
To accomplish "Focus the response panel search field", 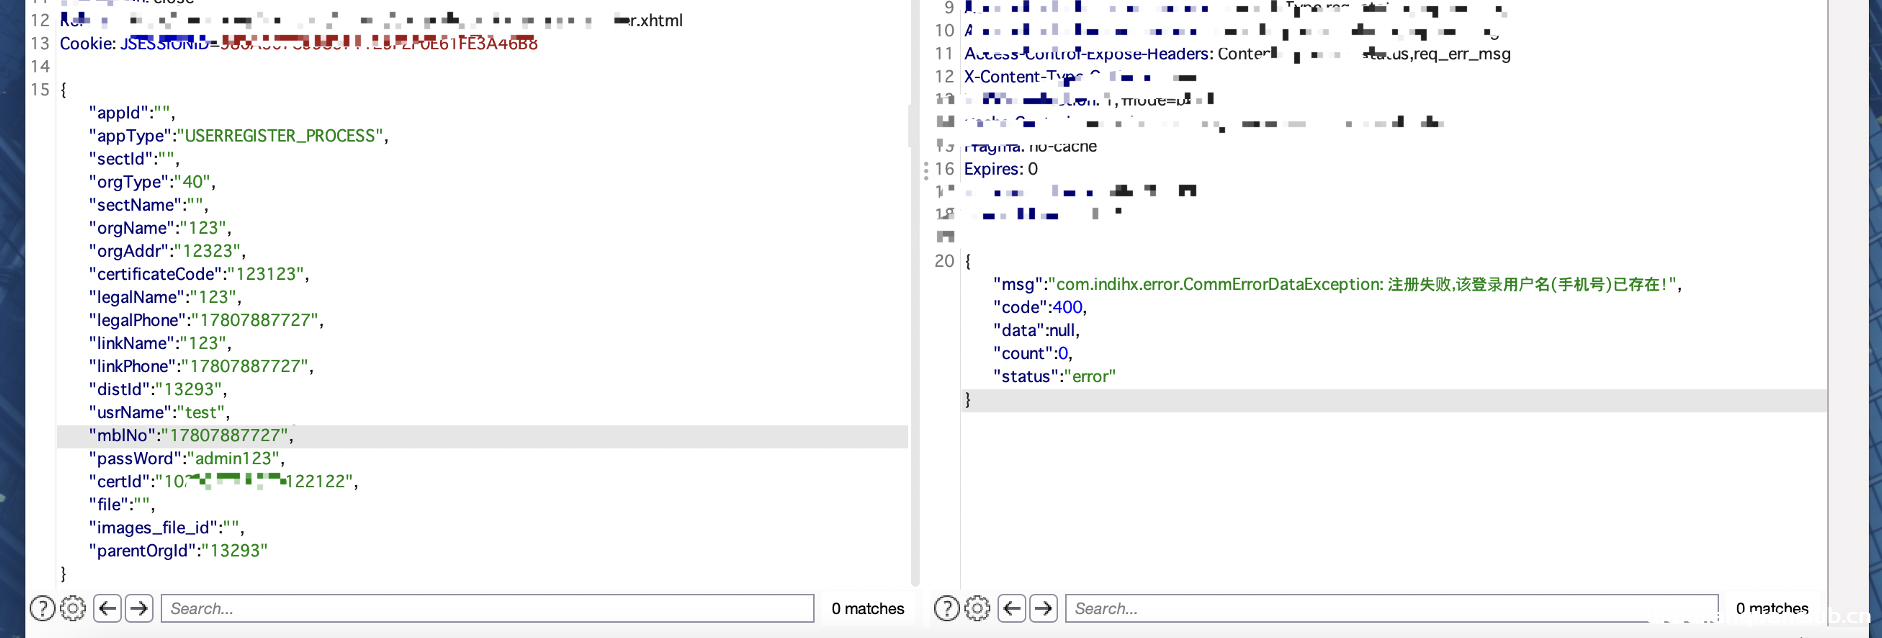I will coord(1392,608).
